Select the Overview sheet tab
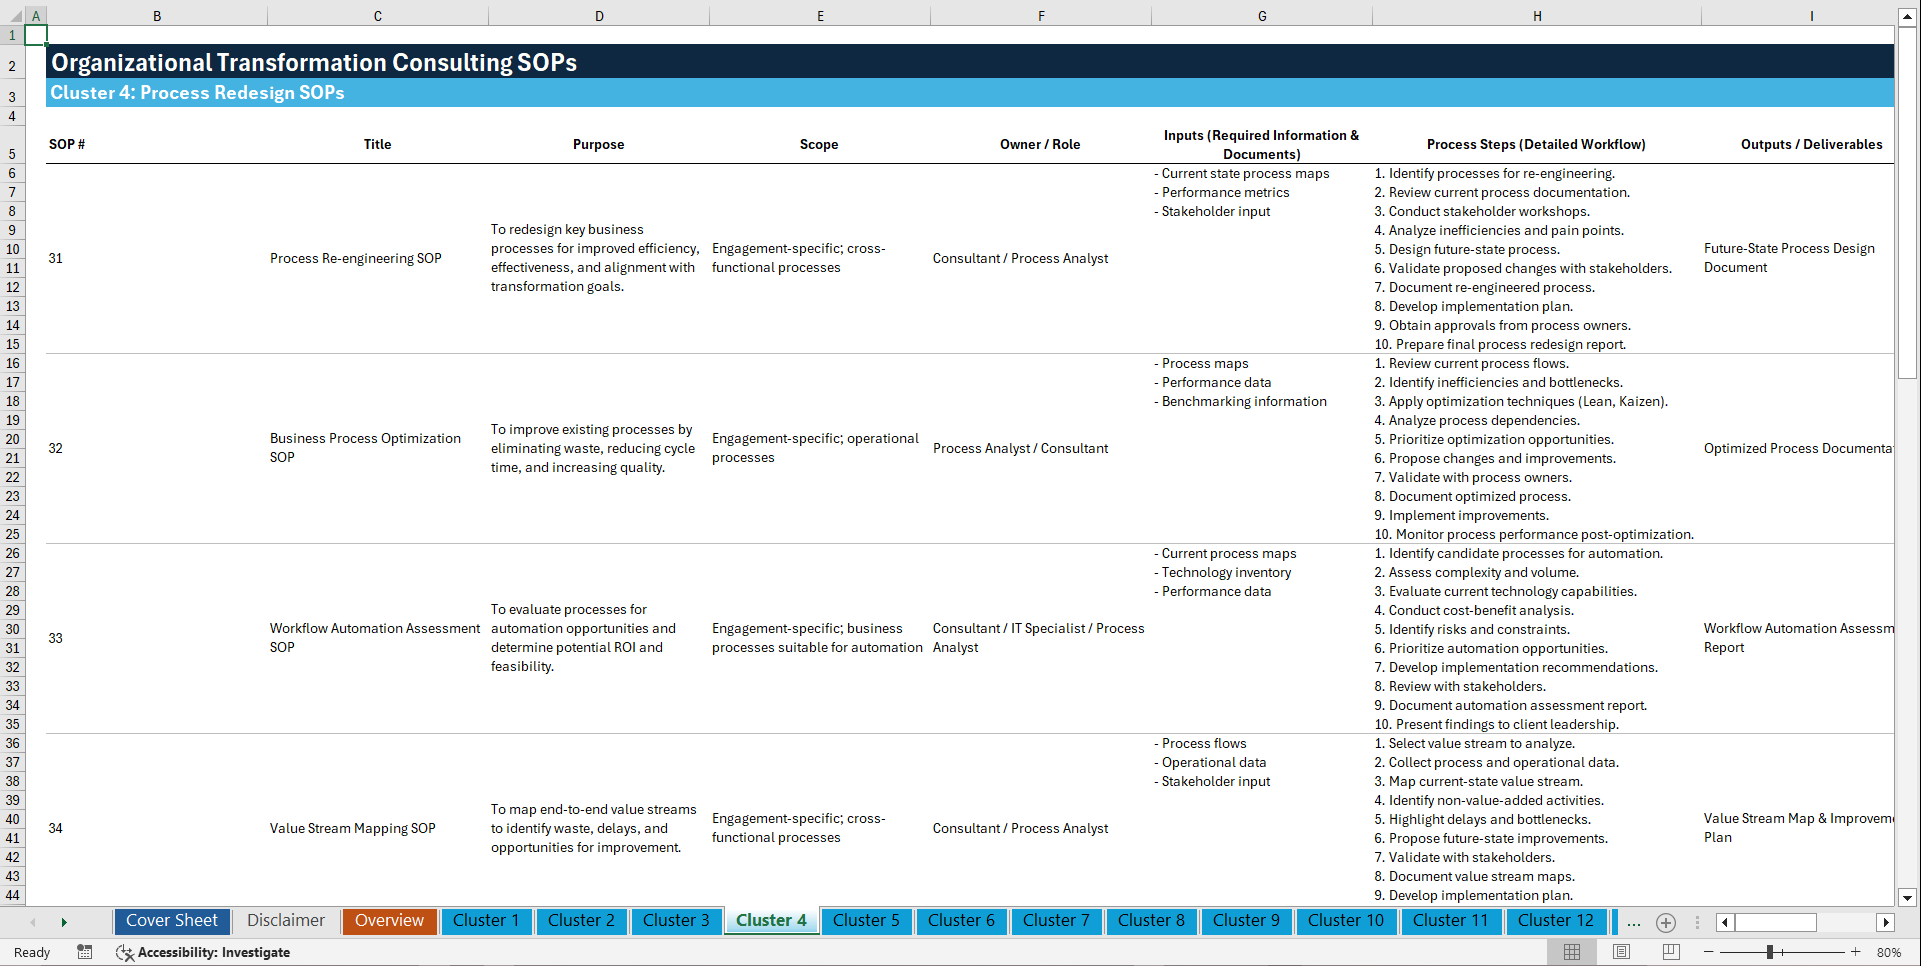 click(x=389, y=921)
